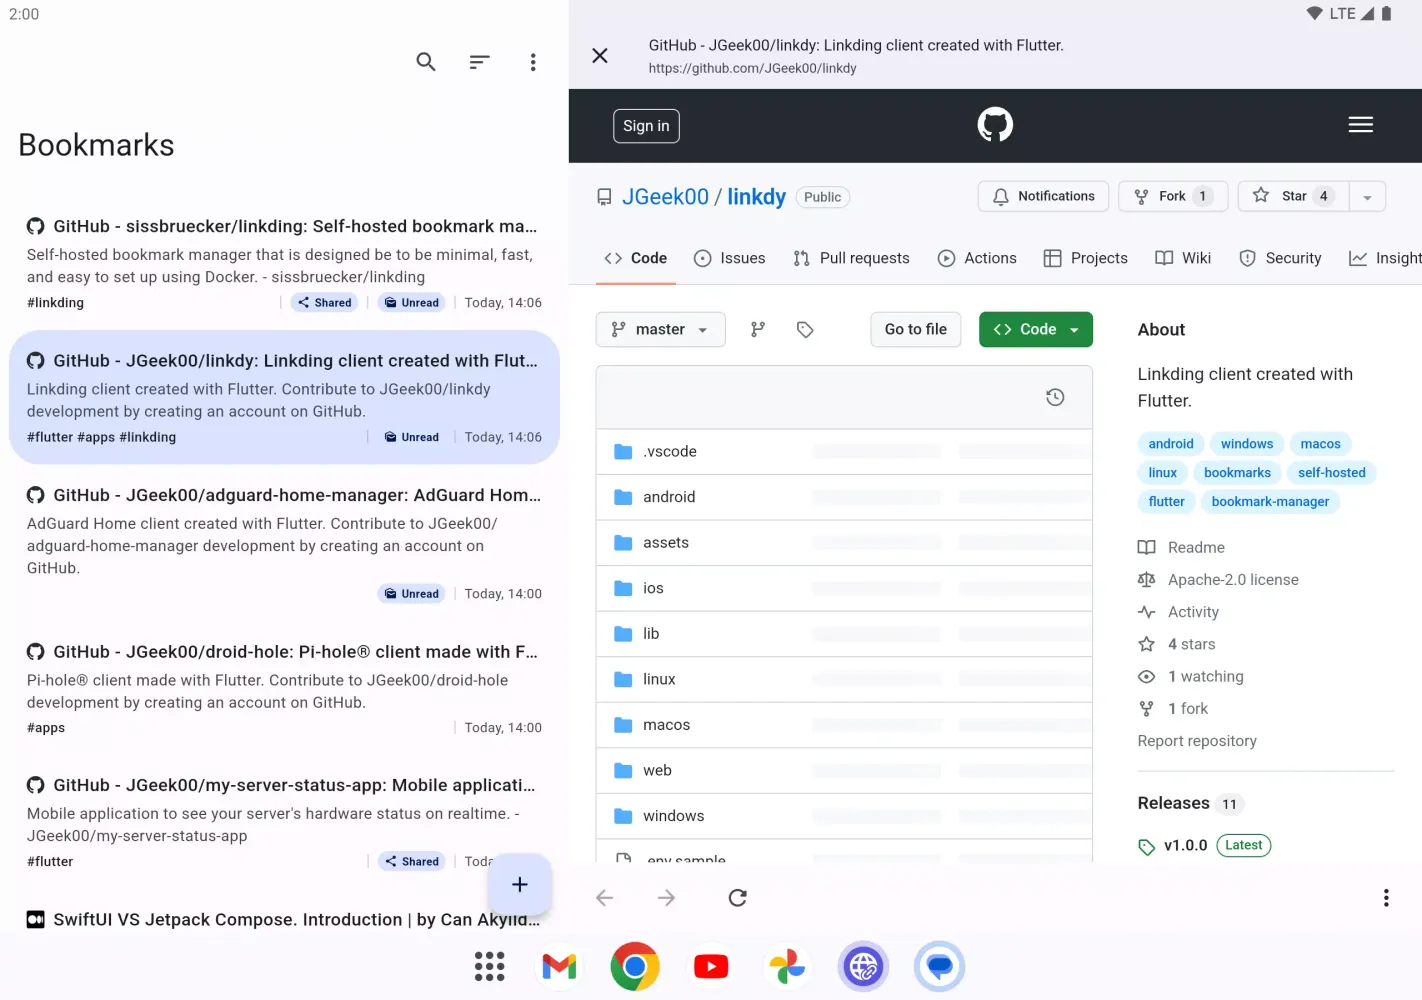Viewport: 1422px width, 1000px height.
Task: Launch YouTube from the taskbar
Action: (711, 966)
